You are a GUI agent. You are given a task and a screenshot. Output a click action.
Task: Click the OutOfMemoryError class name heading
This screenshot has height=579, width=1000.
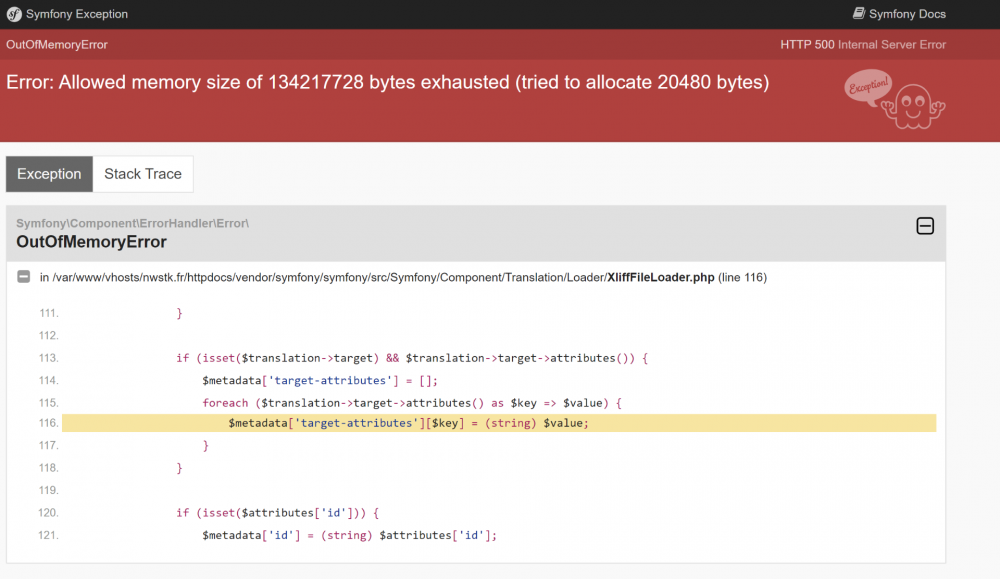tap(91, 242)
